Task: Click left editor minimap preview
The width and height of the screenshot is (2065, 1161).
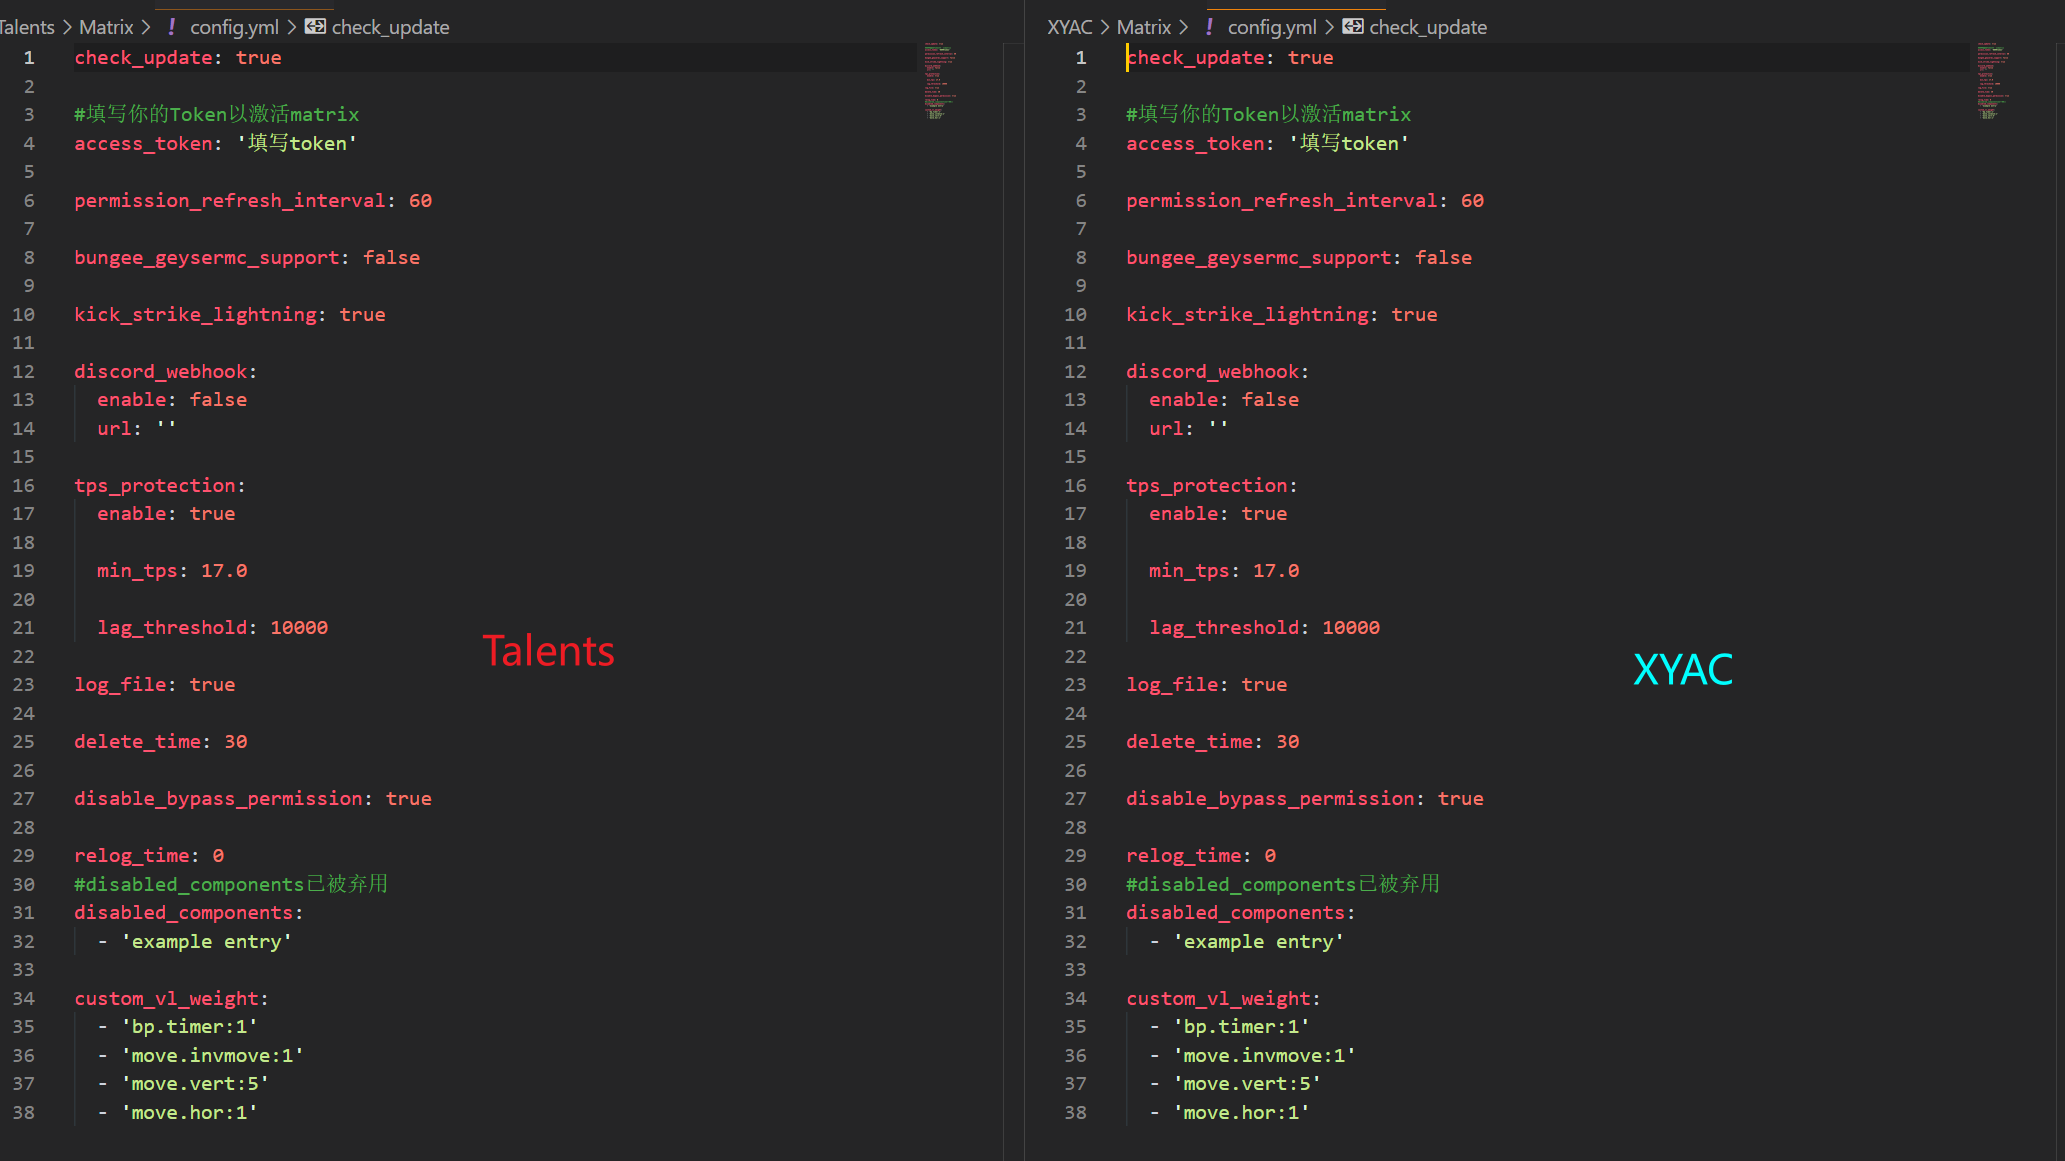Action: coord(938,82)
